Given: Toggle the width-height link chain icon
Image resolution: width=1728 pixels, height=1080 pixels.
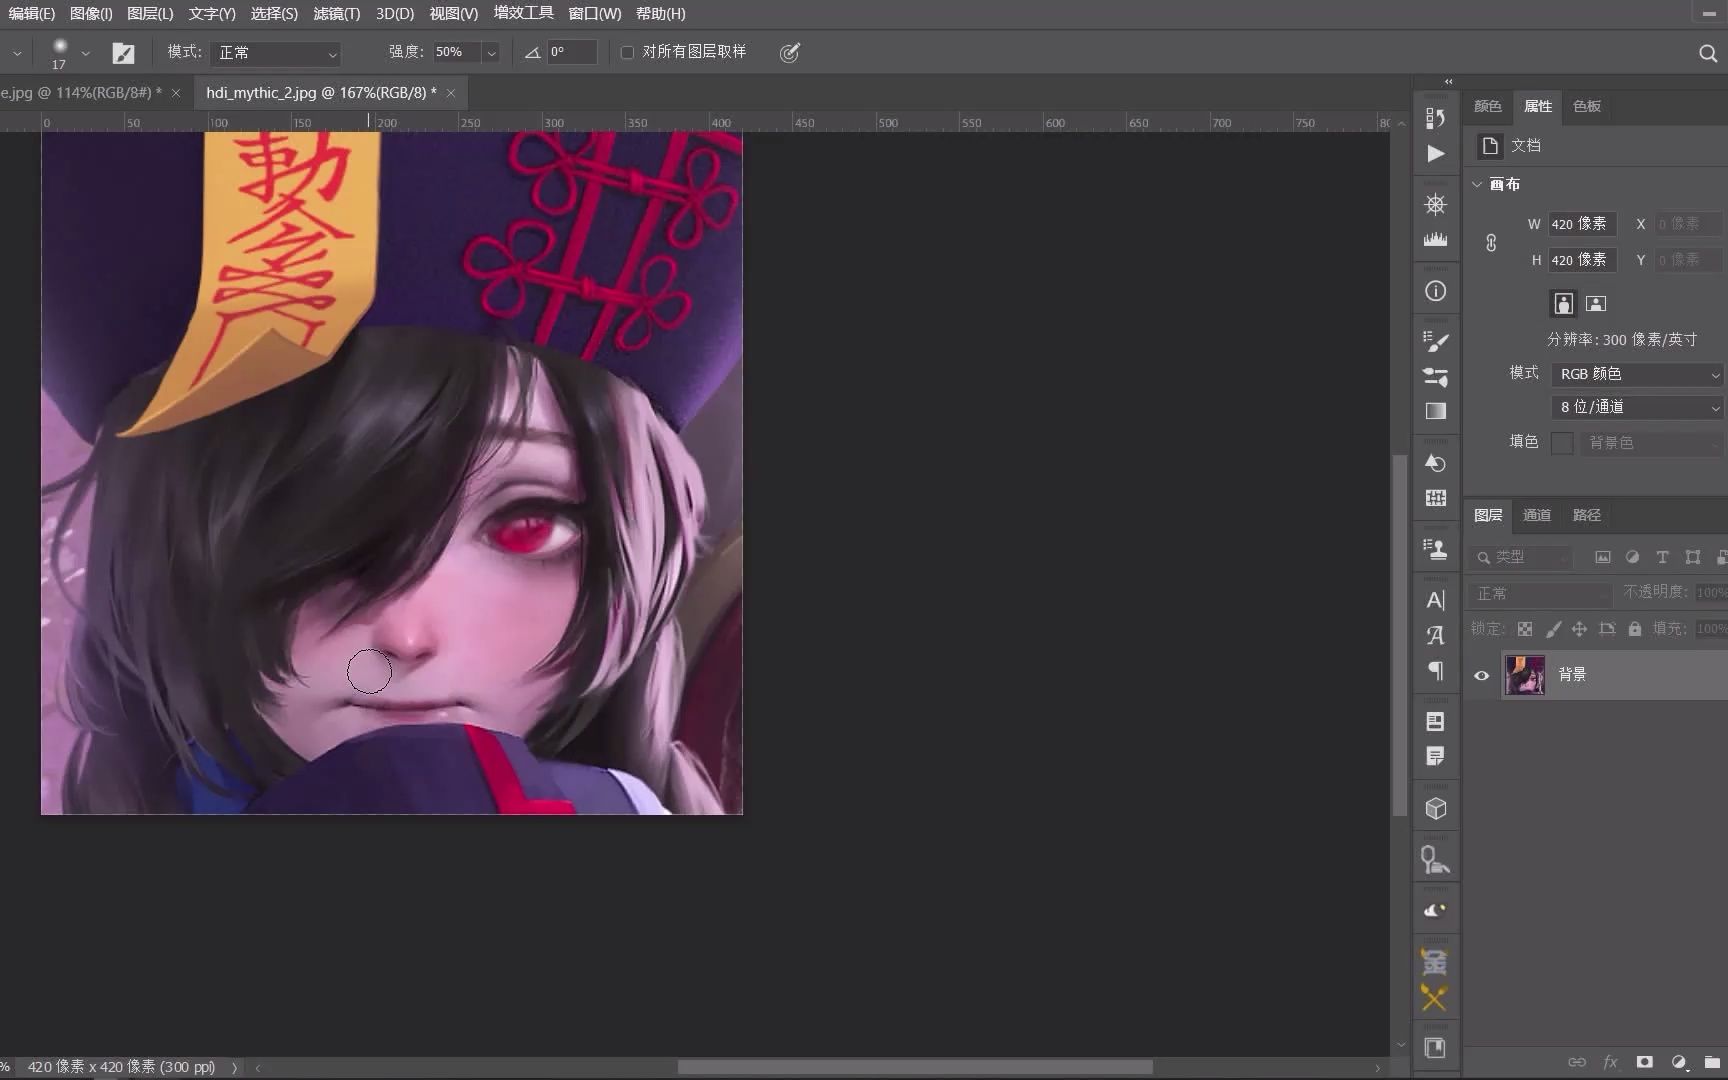Looking at the screenshot, I should tap(1491, 242).
